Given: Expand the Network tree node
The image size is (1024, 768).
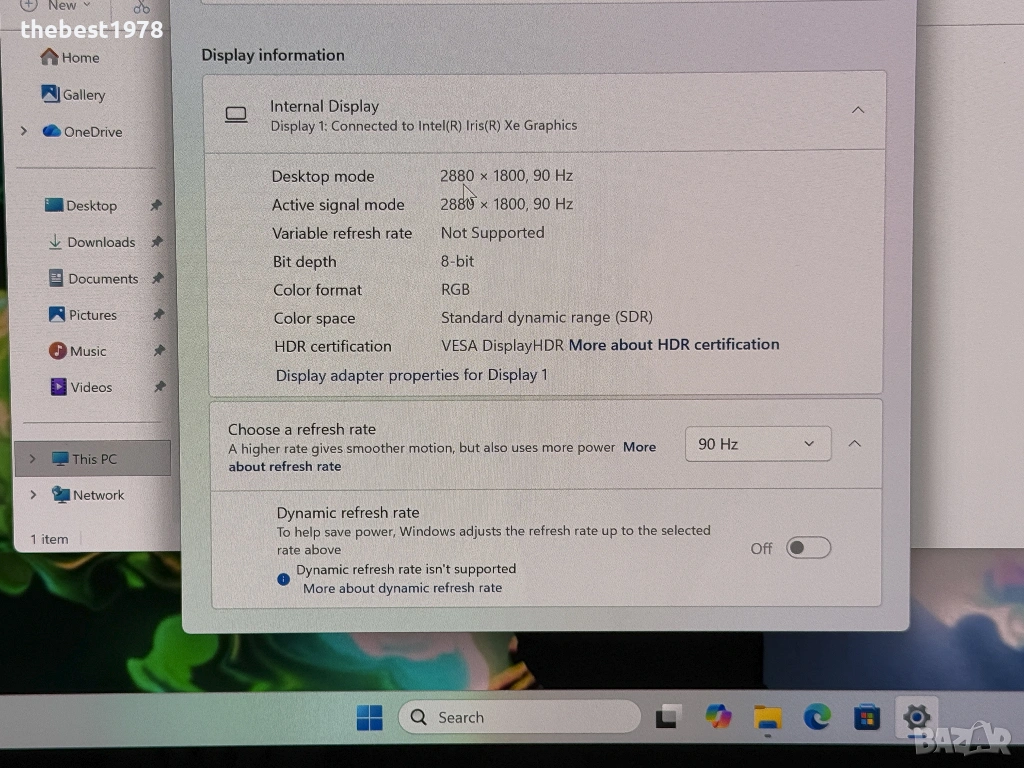Looking at the screenshot, I should [x=32, y=495].
